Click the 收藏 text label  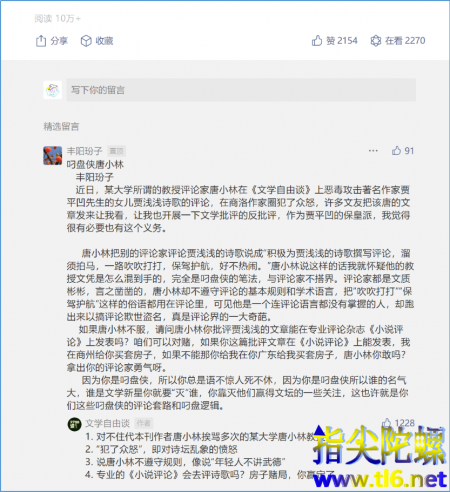point(104,41)
